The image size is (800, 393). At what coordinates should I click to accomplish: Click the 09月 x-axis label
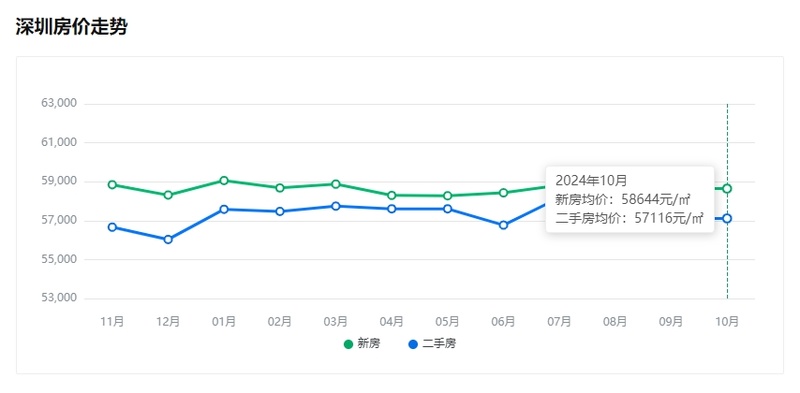671,322
